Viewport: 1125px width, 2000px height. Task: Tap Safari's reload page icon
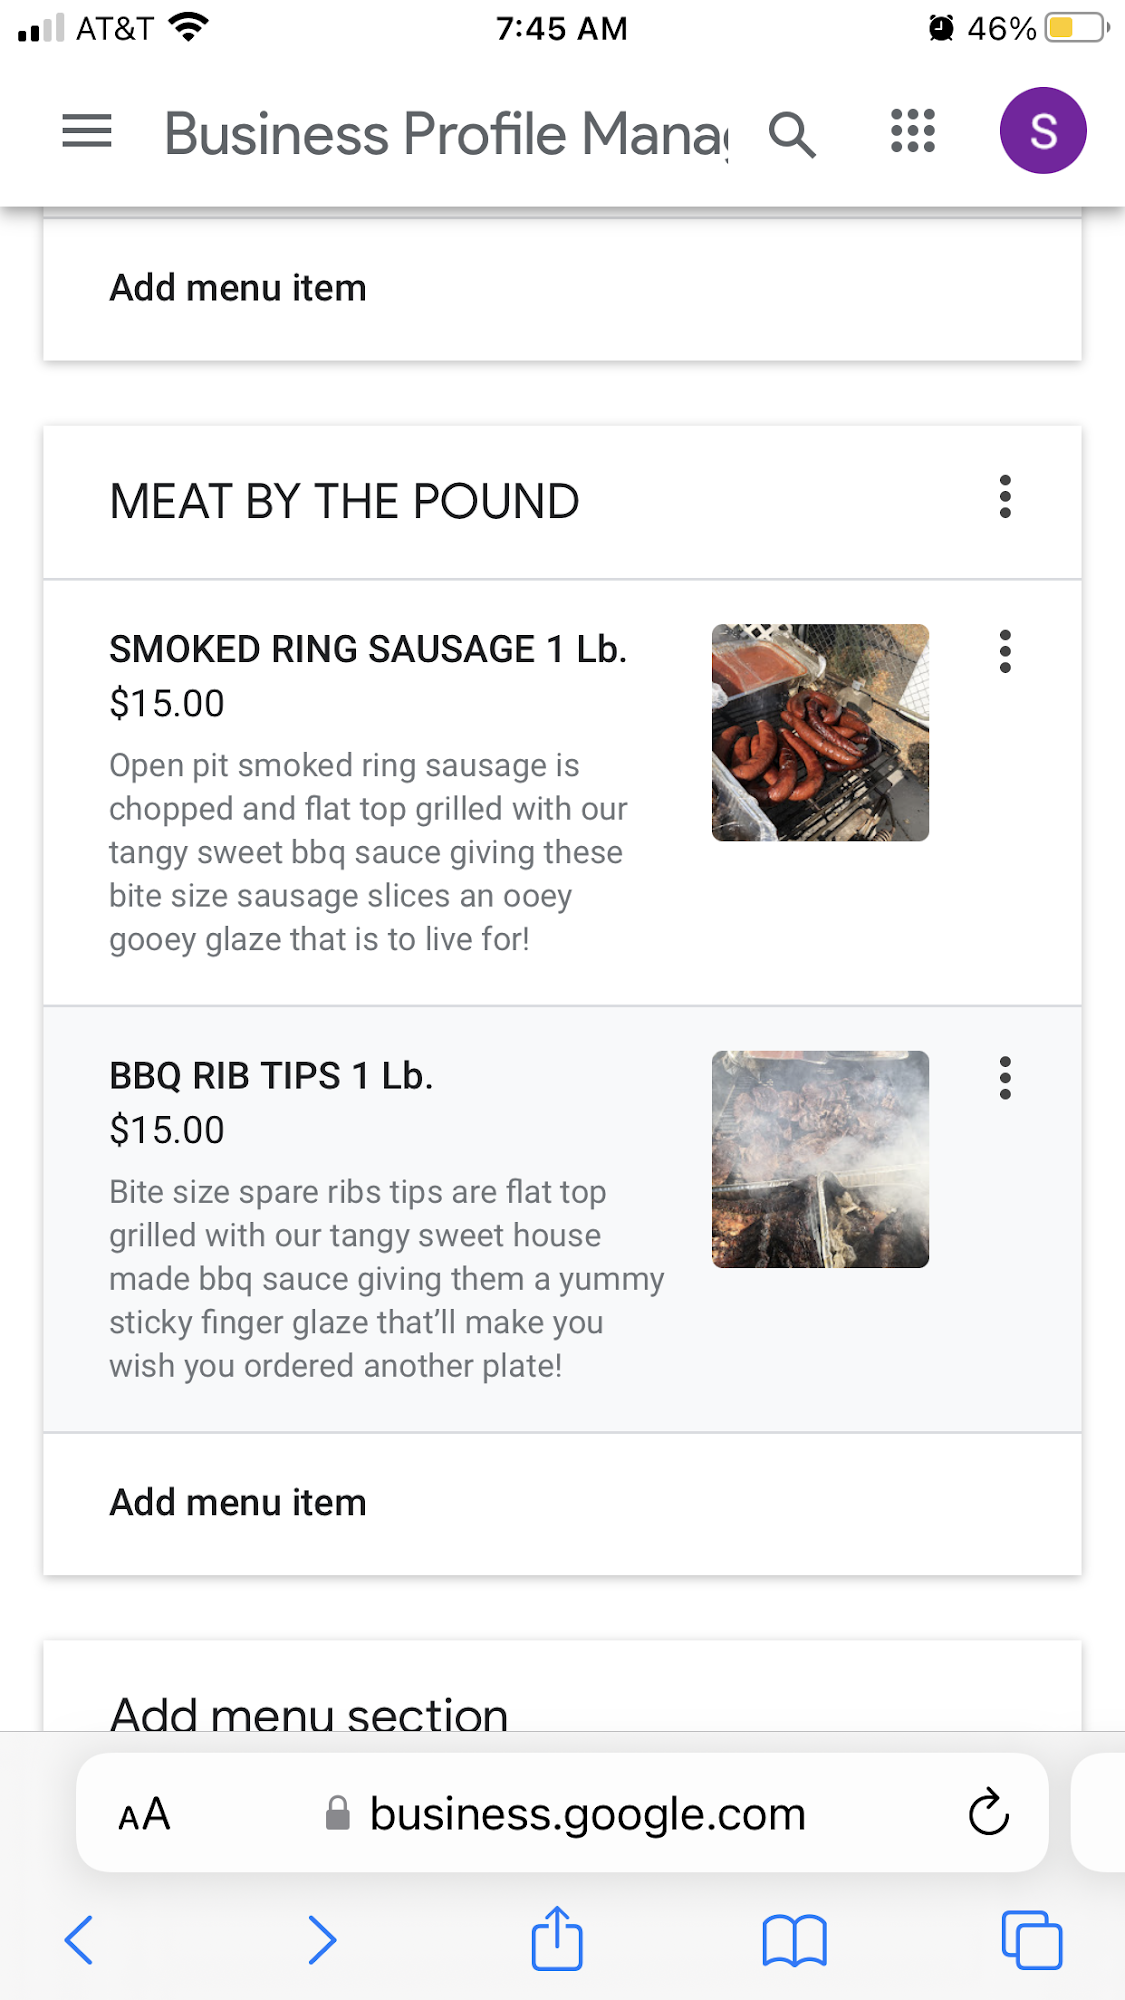(x=988, y=1812)
